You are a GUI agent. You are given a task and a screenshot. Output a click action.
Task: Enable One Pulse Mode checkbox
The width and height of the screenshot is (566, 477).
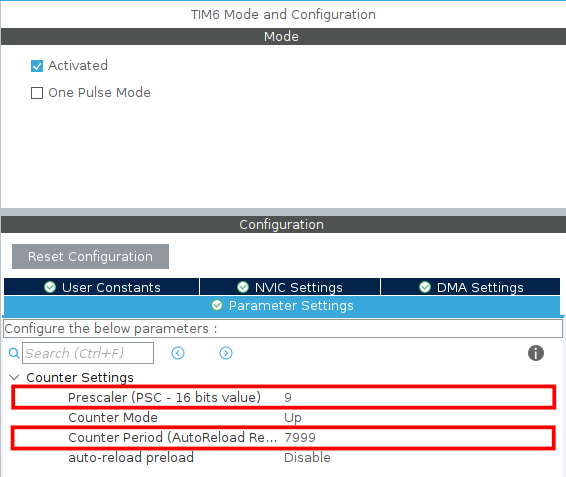coord(37,93)
